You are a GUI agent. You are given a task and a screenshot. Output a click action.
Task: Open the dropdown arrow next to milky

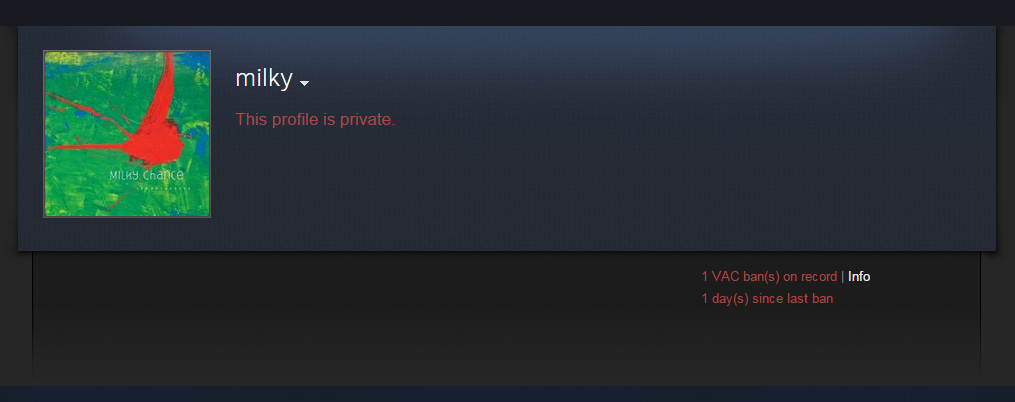304,83
